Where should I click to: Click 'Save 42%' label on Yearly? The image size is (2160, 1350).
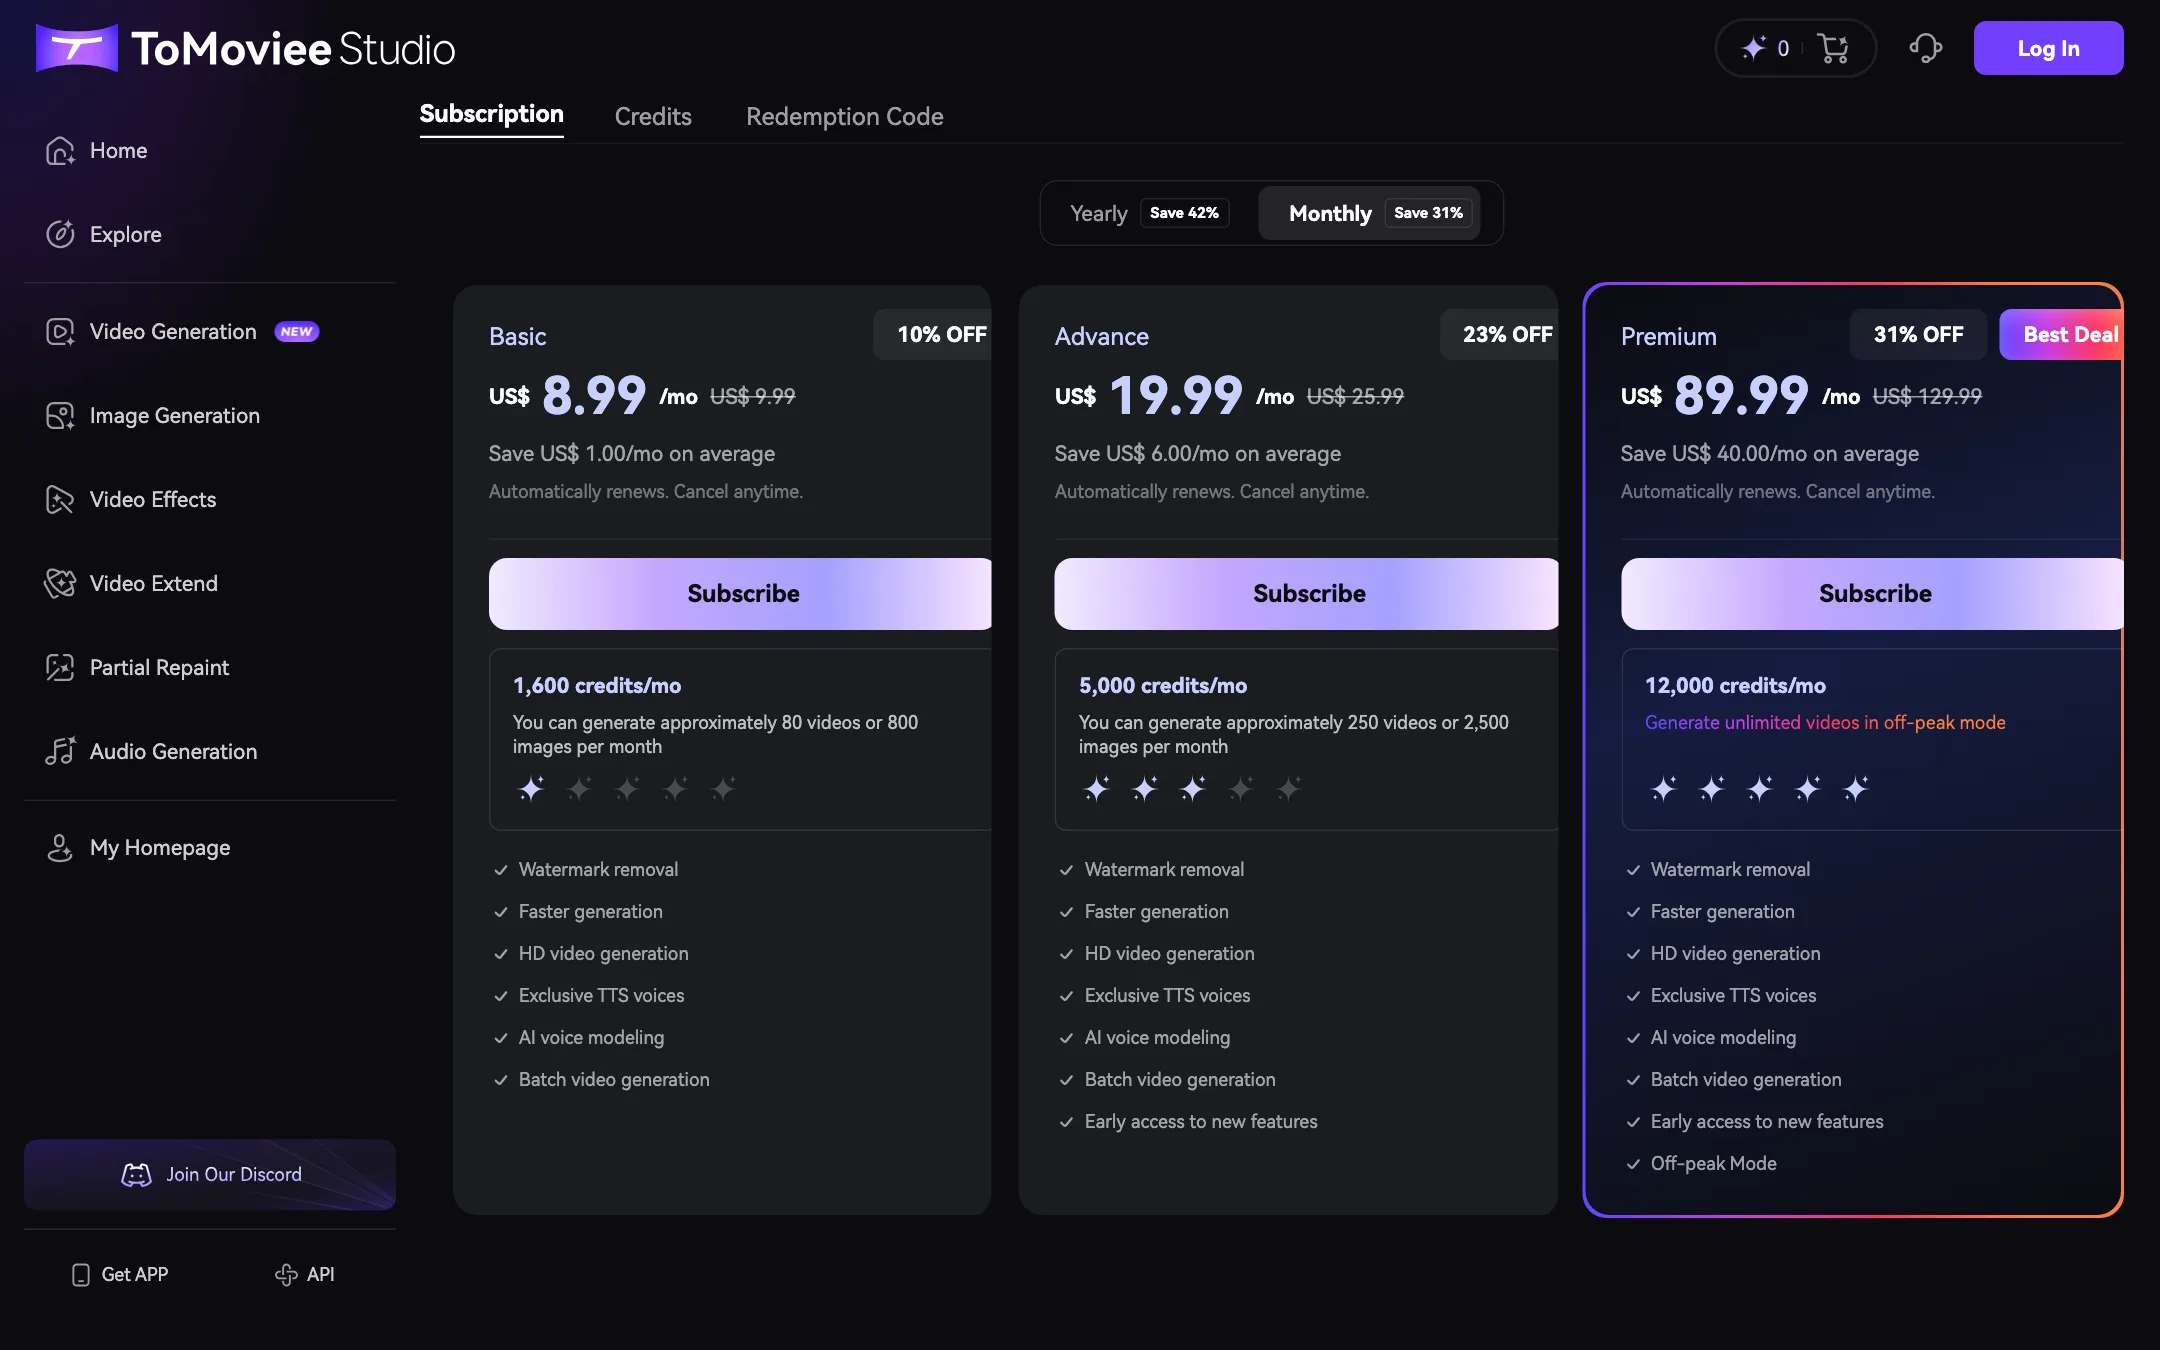coord(1184,213)
